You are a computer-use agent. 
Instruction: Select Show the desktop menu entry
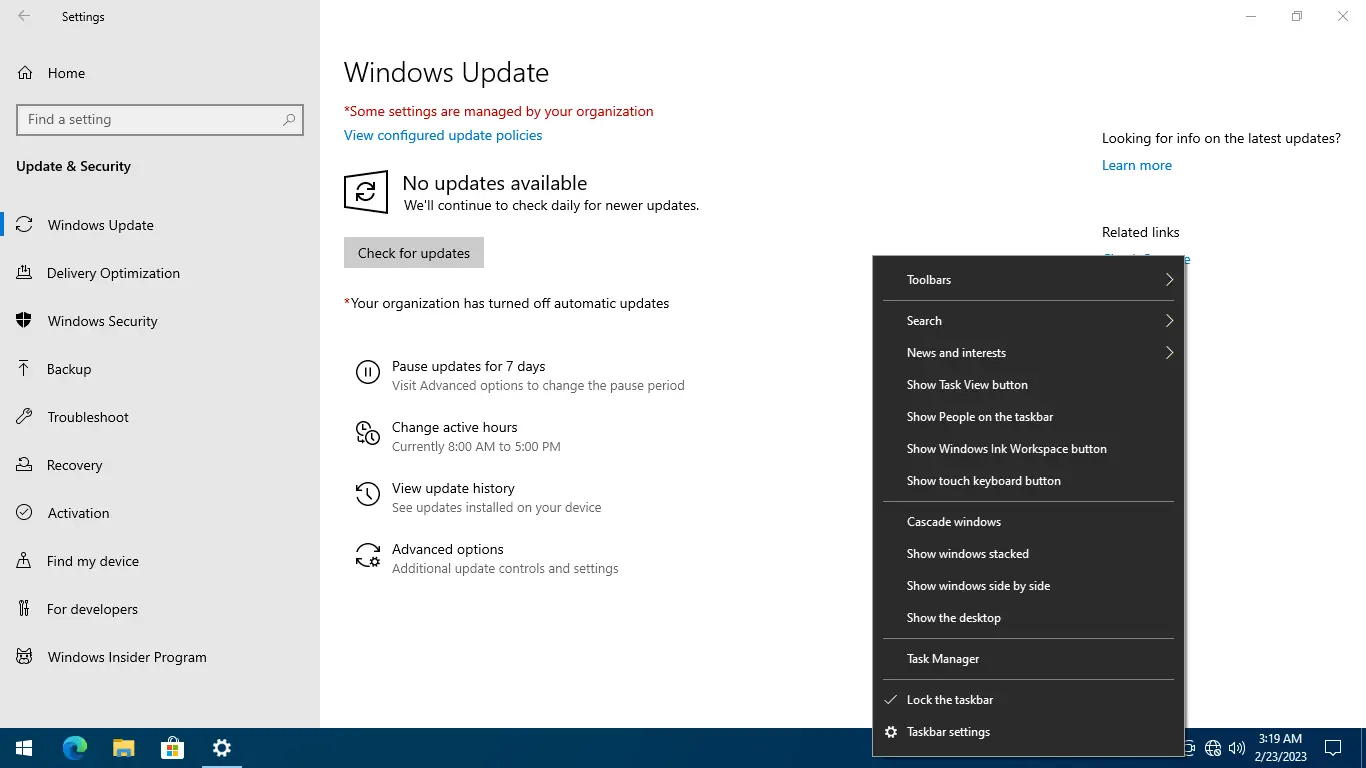pyautogui.click(x=1028, y=618)
